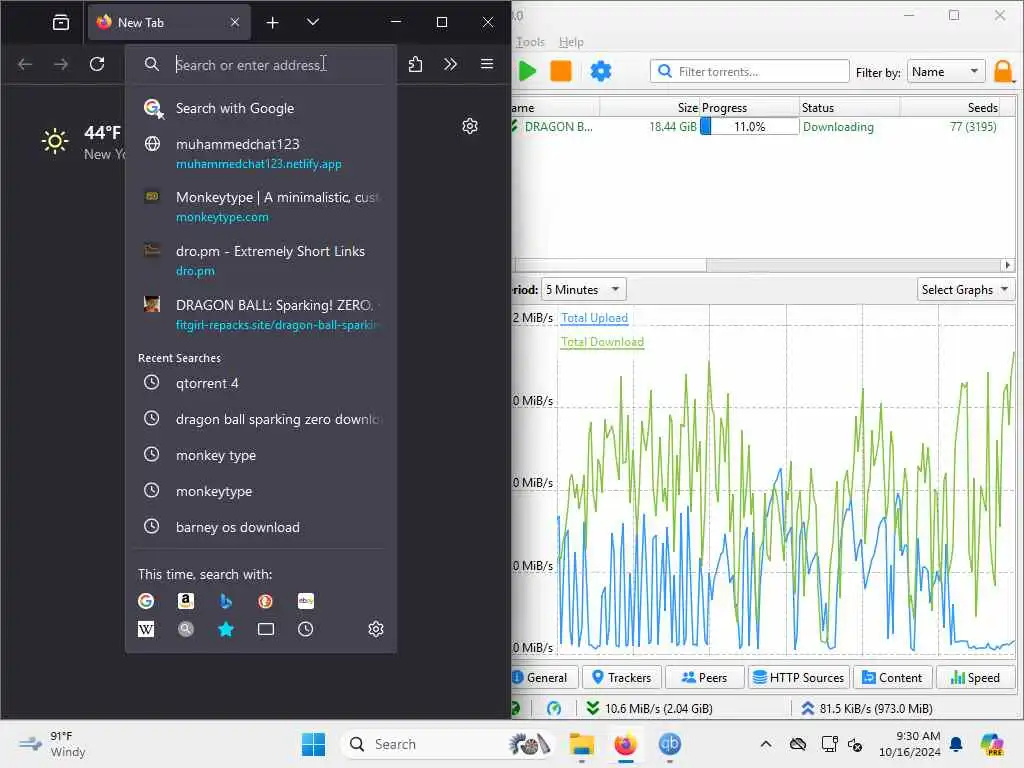Search this time with eBay icon

[x=305, y=601]
